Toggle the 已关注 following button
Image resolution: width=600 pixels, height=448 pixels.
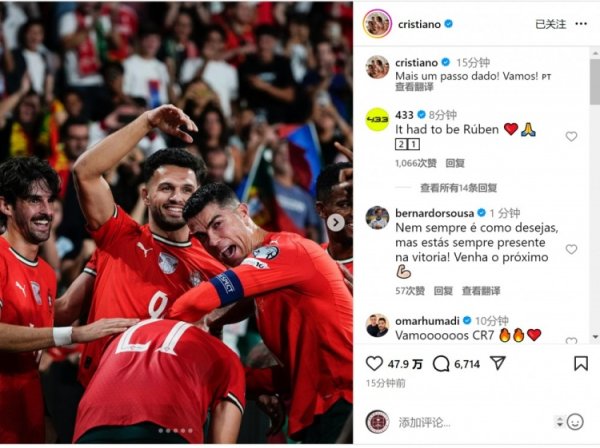pos(550,24)
